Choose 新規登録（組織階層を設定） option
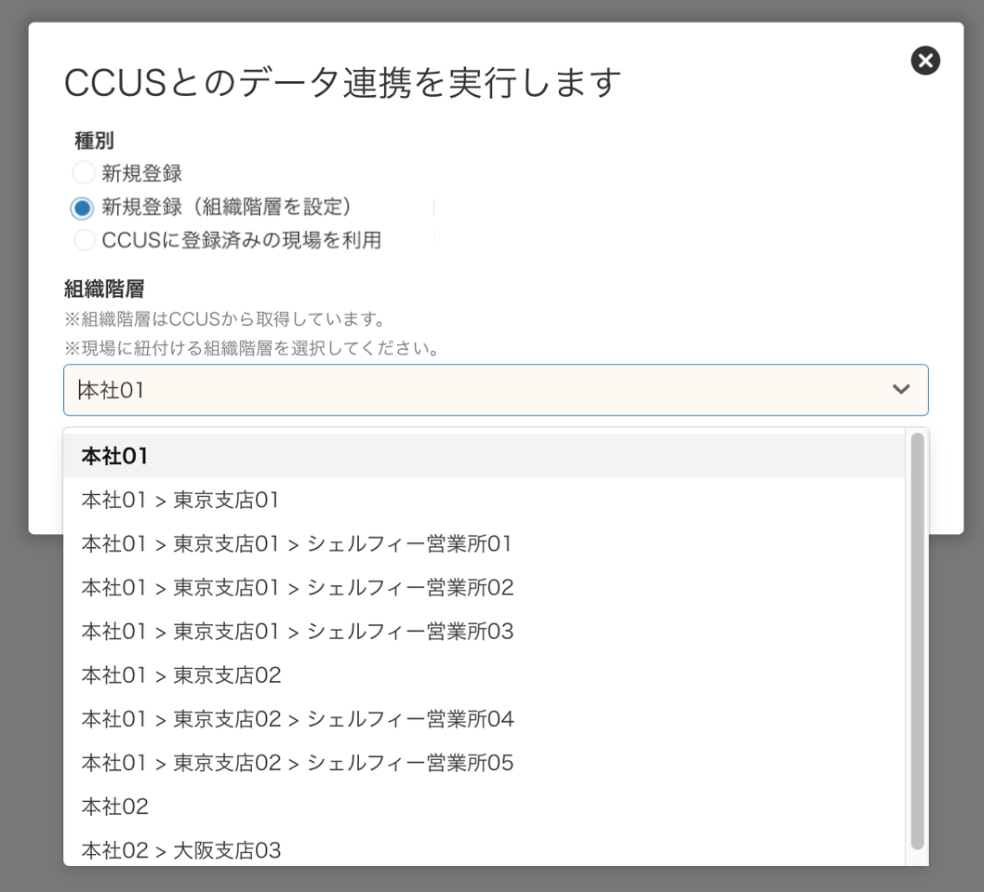 click(84, 206)
